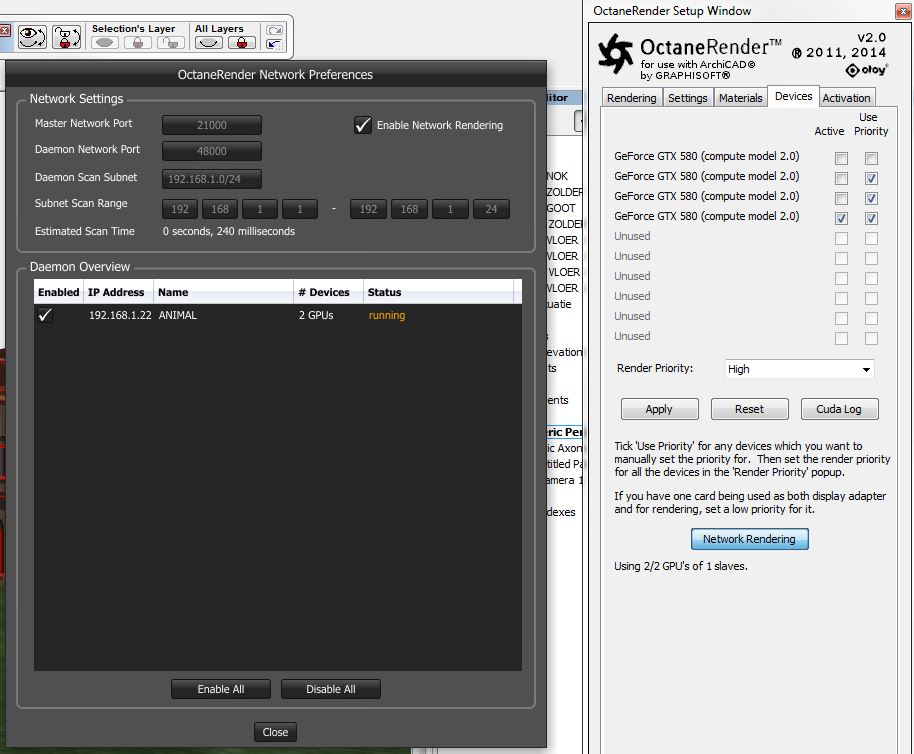This screenshot has height=754, width=914.
Task: Click the last octet 24 in Subnet Scan Range
Action: 491,209
